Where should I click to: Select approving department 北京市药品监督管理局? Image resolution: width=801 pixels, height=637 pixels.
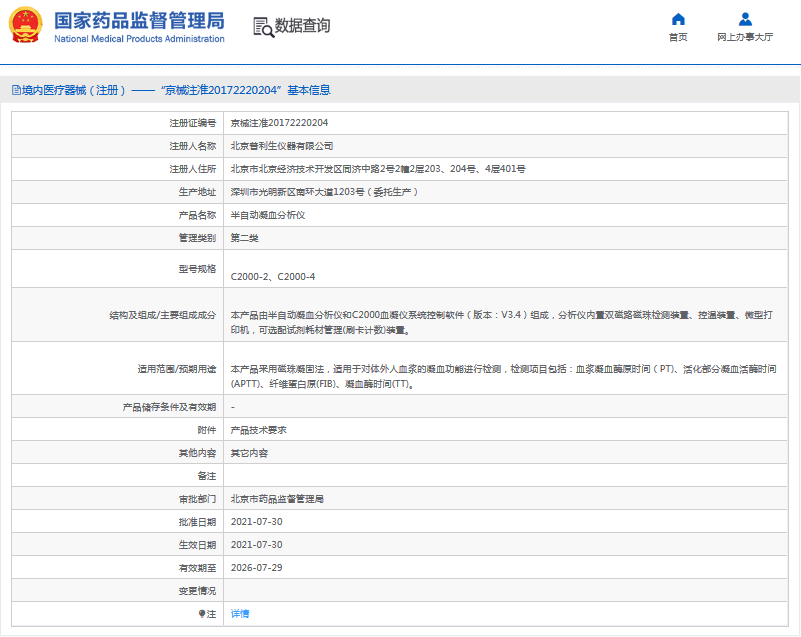pyautogui.click(x=277, y=499)
